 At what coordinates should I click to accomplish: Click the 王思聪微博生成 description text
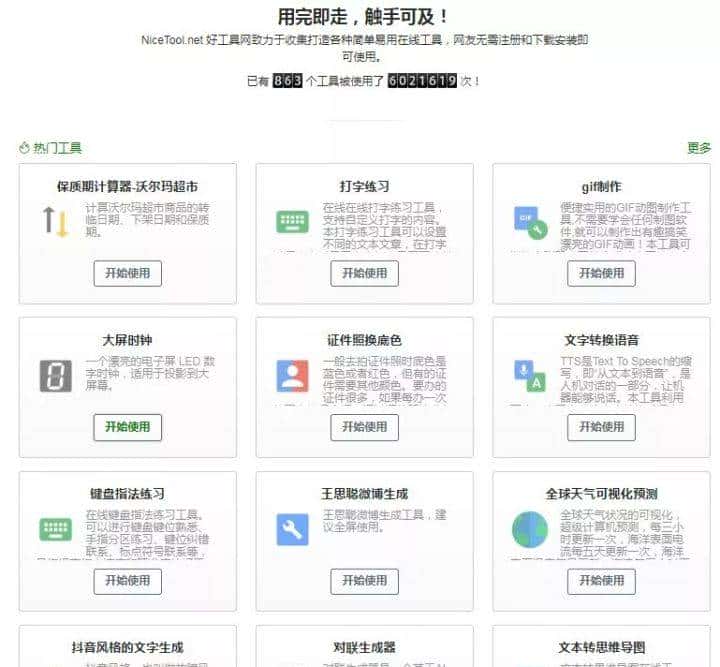click(384, 521)
